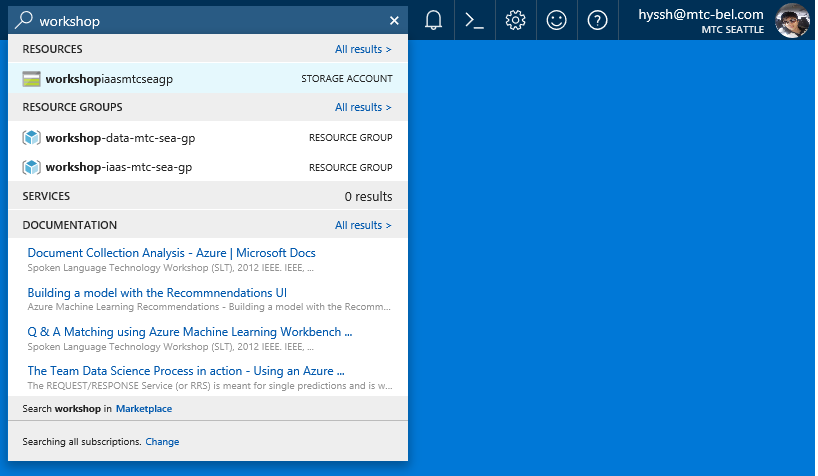Send feedback via the smiley icon
Viewport: 818px width, 476px height.
pos(556,20)
